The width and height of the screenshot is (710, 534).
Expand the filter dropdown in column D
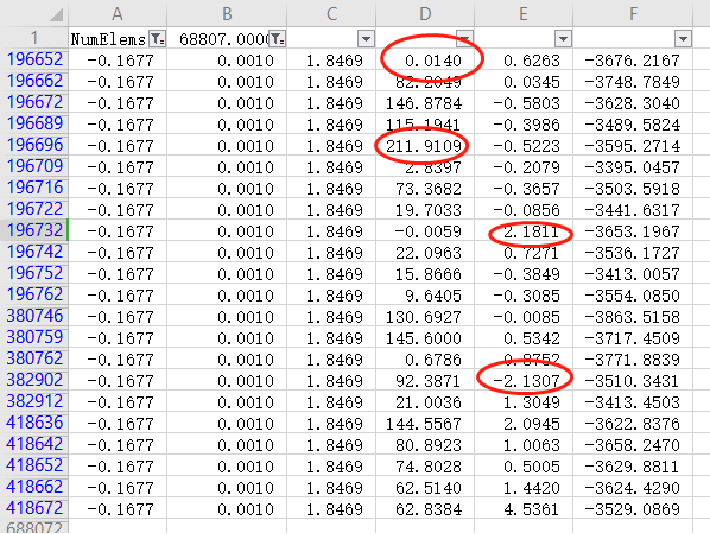pos(463,39)
